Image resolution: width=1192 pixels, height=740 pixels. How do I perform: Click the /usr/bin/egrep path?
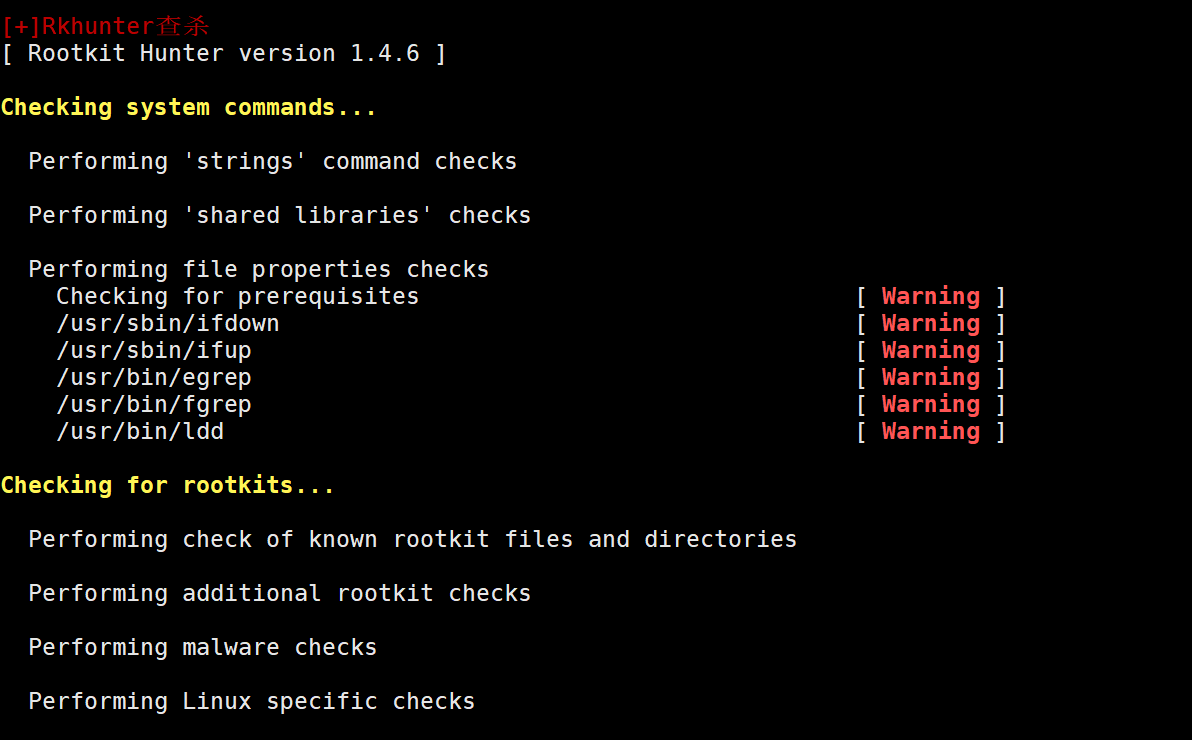pyautogui.click(x=154, y=377)
